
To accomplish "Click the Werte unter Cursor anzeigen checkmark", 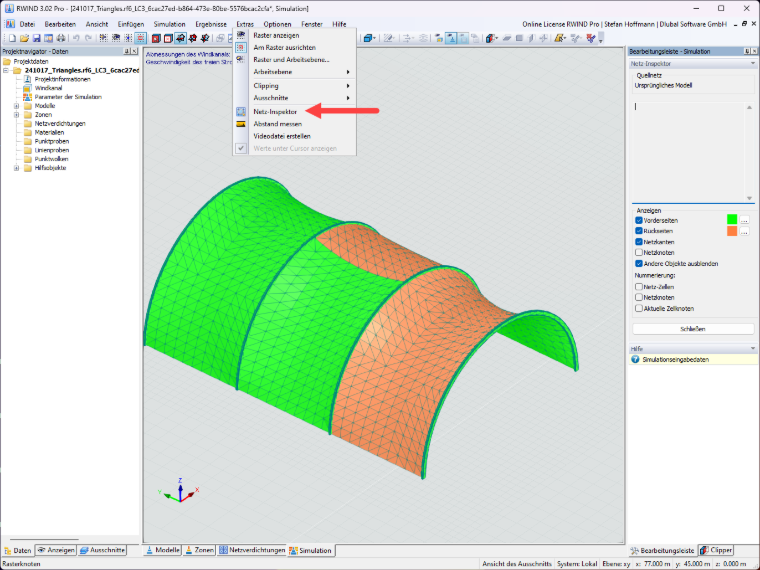I will [241, 148].
